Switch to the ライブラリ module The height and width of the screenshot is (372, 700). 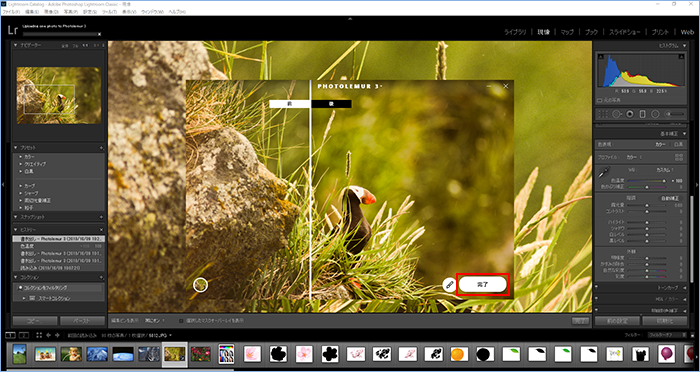515,32
